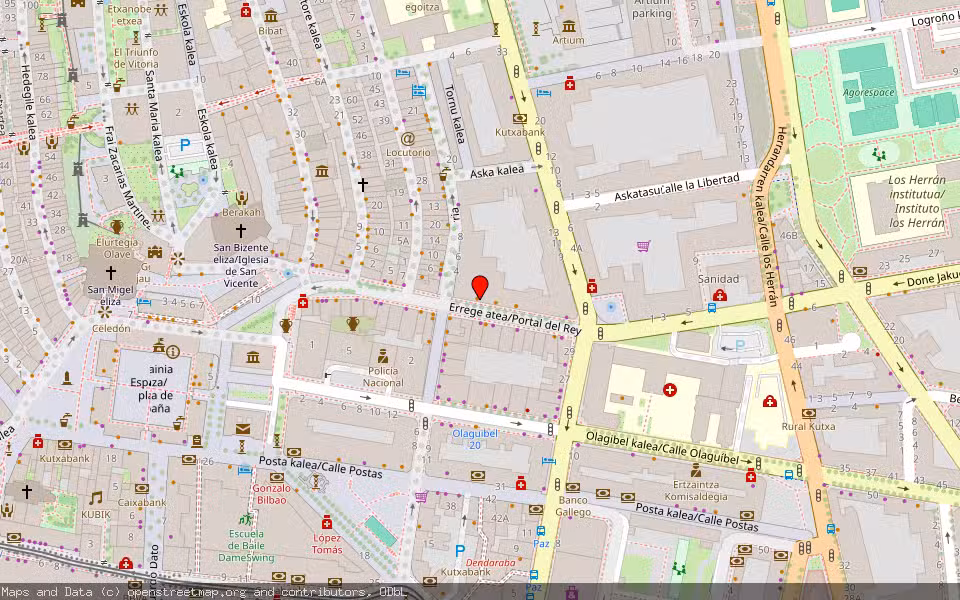Click the Agorespace sports area label
Screen dimensions: 960x600
pyautogui.click(x=868, y=92)
